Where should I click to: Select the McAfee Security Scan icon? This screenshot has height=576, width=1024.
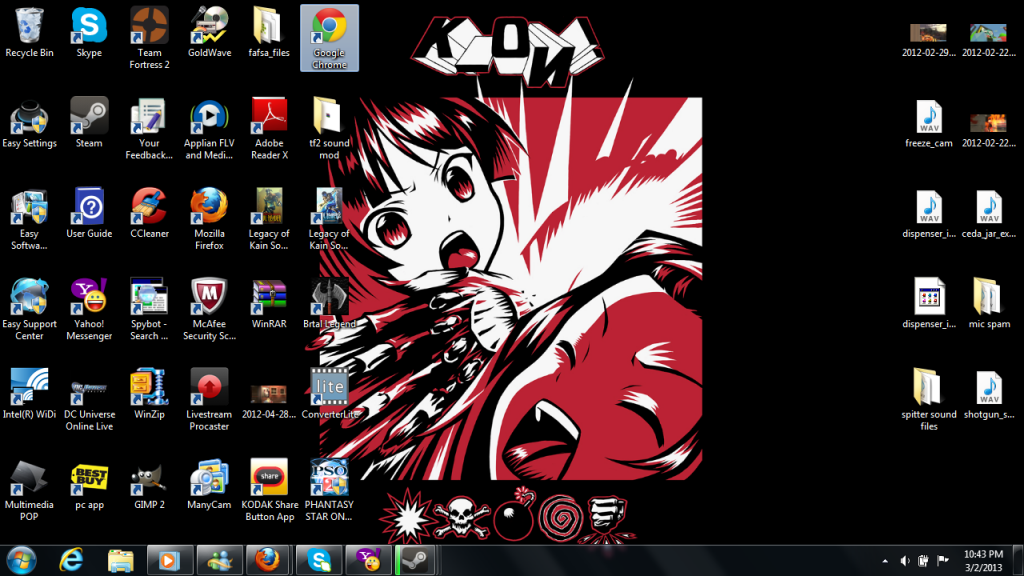209,310
